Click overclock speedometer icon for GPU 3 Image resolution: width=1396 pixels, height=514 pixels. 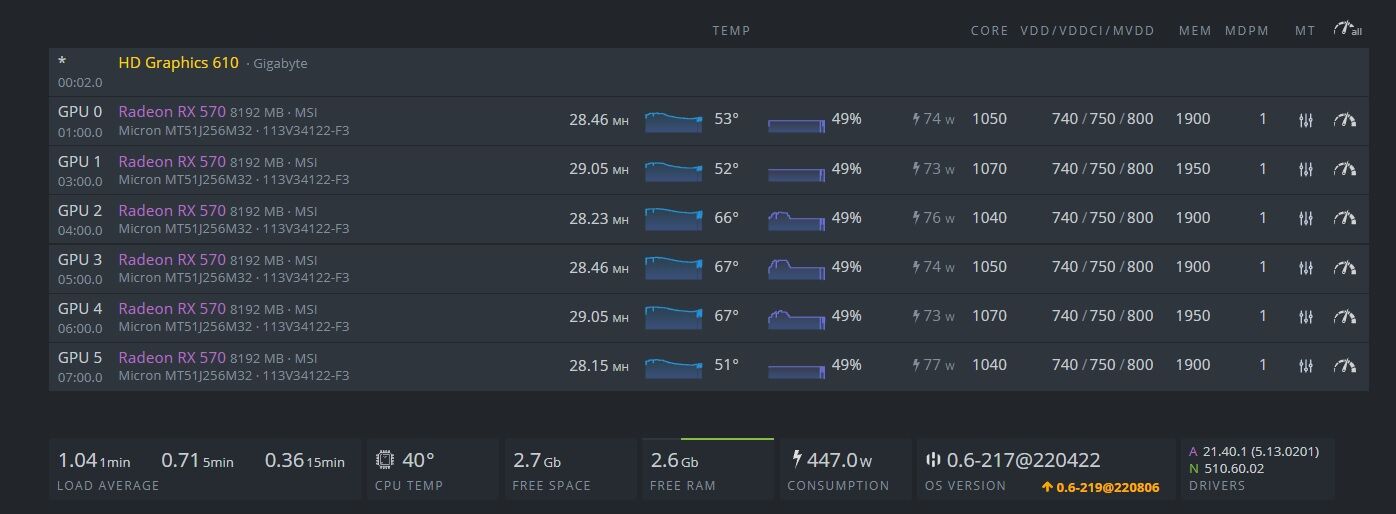[1345, 267]
